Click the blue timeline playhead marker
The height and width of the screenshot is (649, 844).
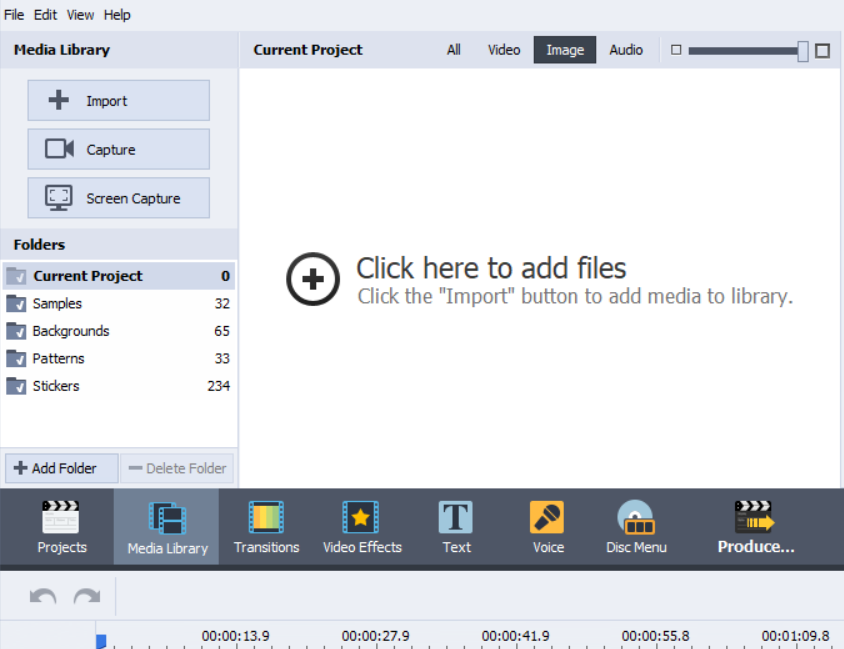(x=101, y=641)
